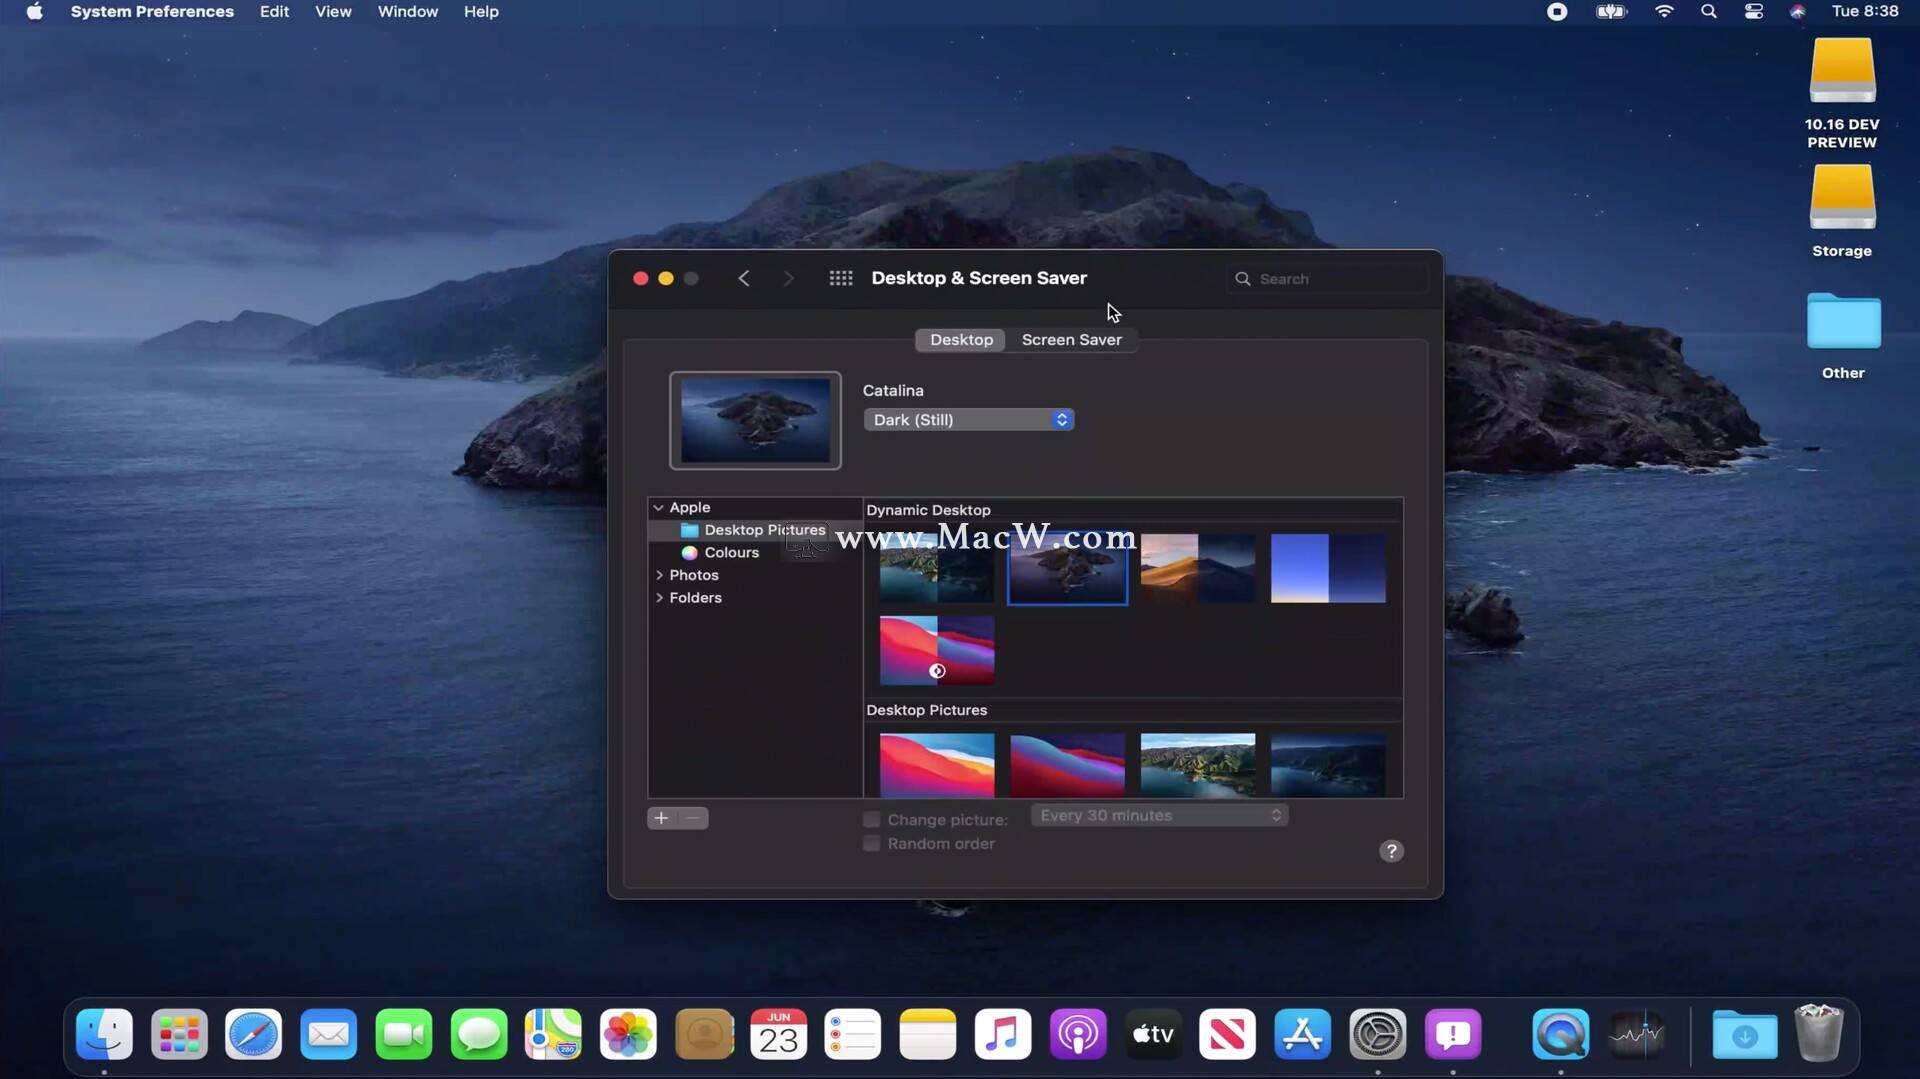The height and width of the screenshot is (1079, 1920).
Task: Click the current wallpaper preview image
Action: [755, 420]
